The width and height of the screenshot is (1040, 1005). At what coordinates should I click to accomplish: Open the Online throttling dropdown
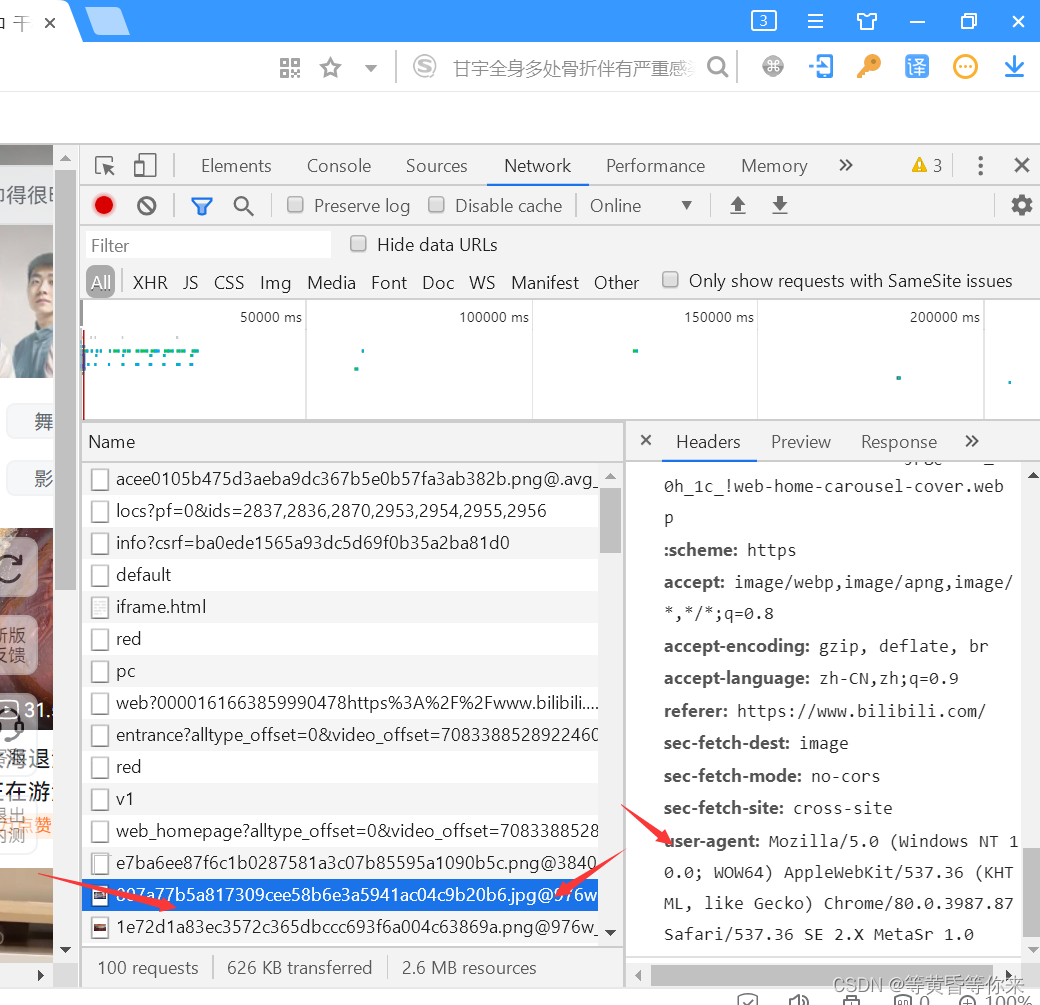(643, 205)
